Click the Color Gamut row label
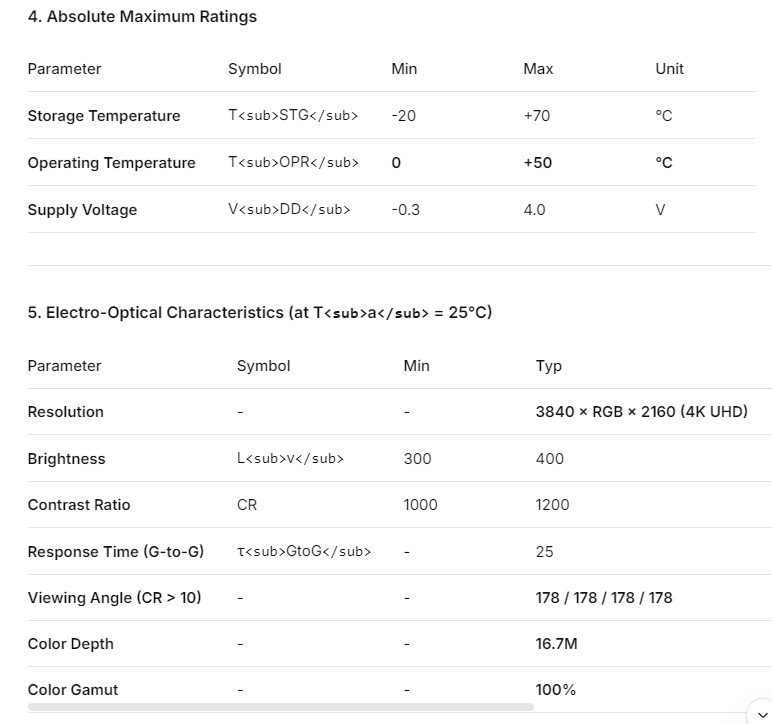772x724 pixels. pyautogui.click(x=73, y=690)
